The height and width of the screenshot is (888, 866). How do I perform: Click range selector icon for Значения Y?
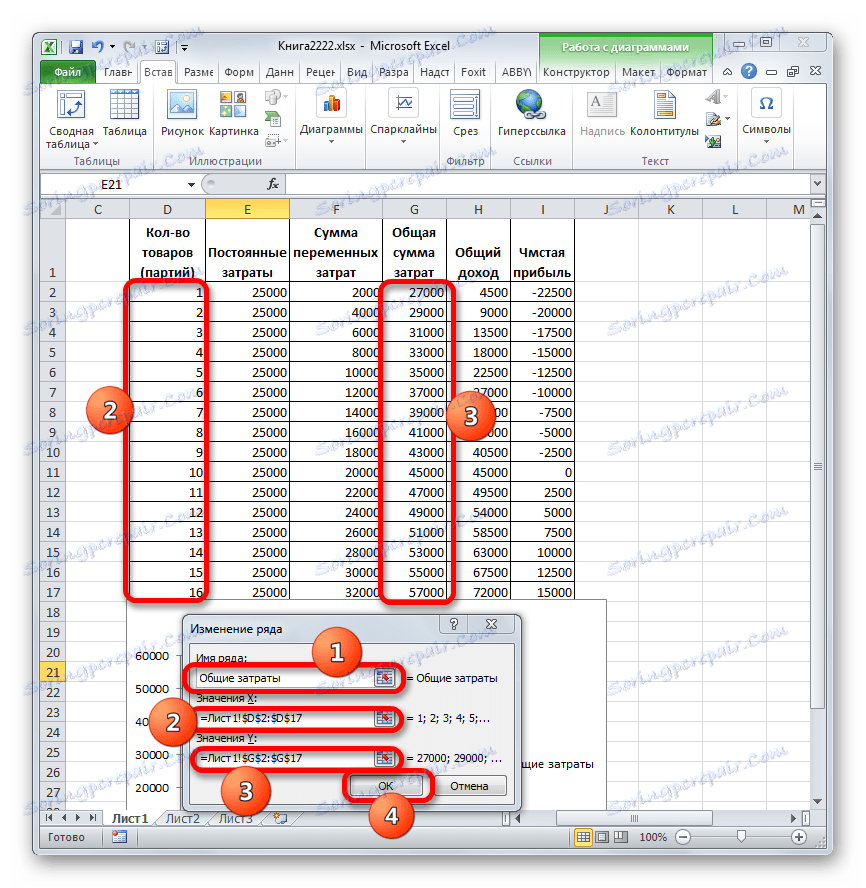click(x=385, y=758)
